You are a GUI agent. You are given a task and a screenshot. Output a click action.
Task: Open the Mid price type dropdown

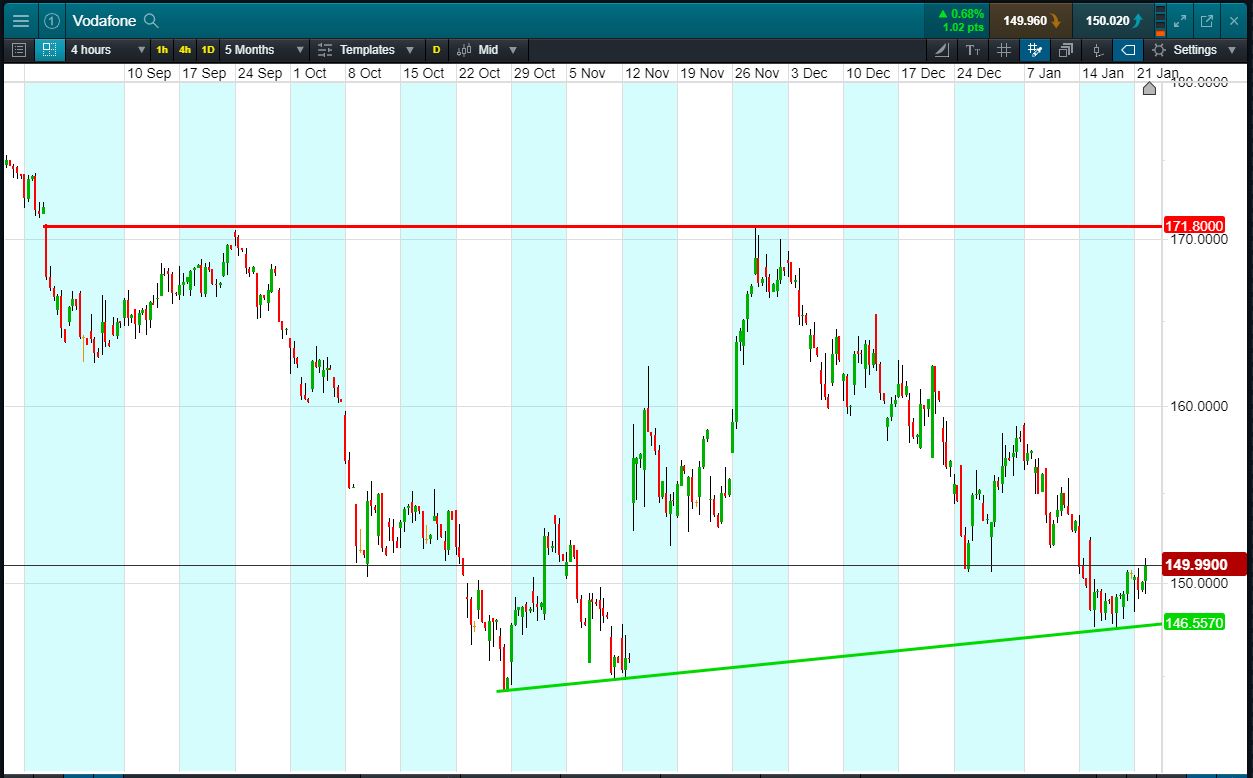[487, 49]
